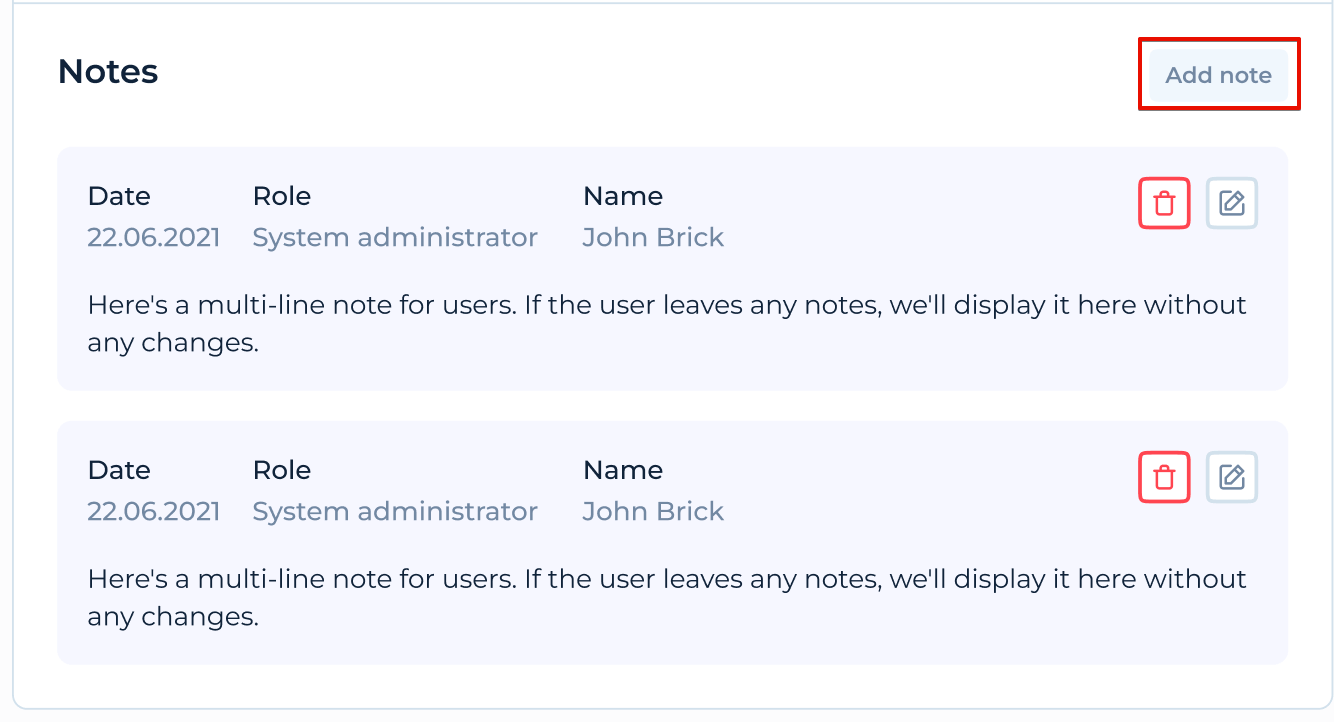The height and width of the screenshot is (722, 1334).
Task: Select the trash icon beside the top edit button
Action: [x=1164, y=203]
